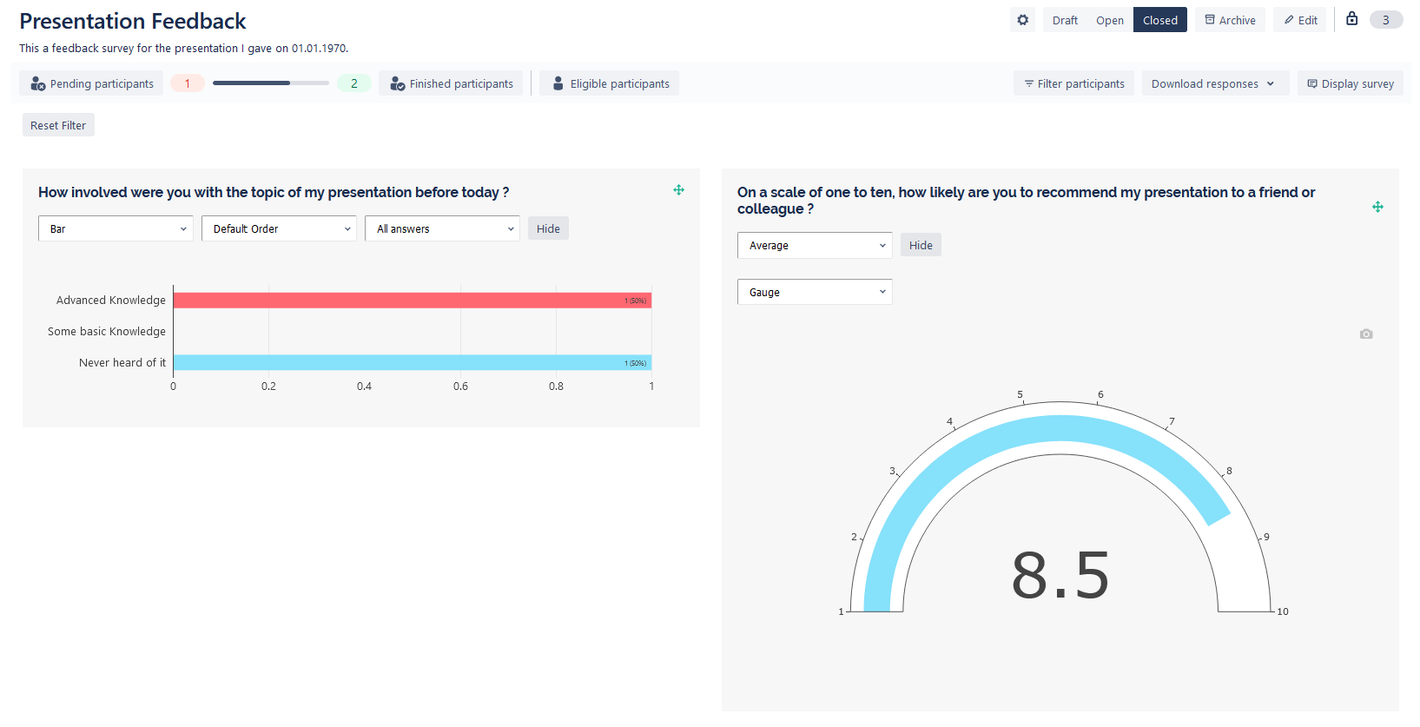Hide the recommendation question chart
This screenshot has width=1420, height=727.
[920, 245]
